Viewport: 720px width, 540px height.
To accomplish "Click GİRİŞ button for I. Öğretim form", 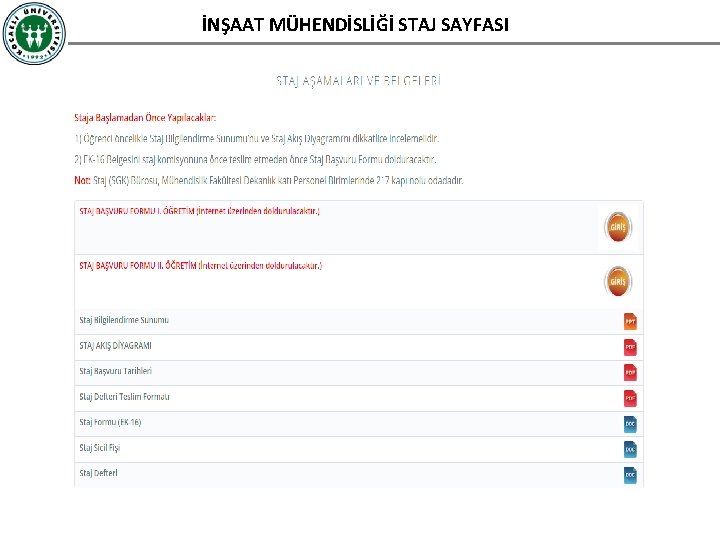I will point(618,227).
